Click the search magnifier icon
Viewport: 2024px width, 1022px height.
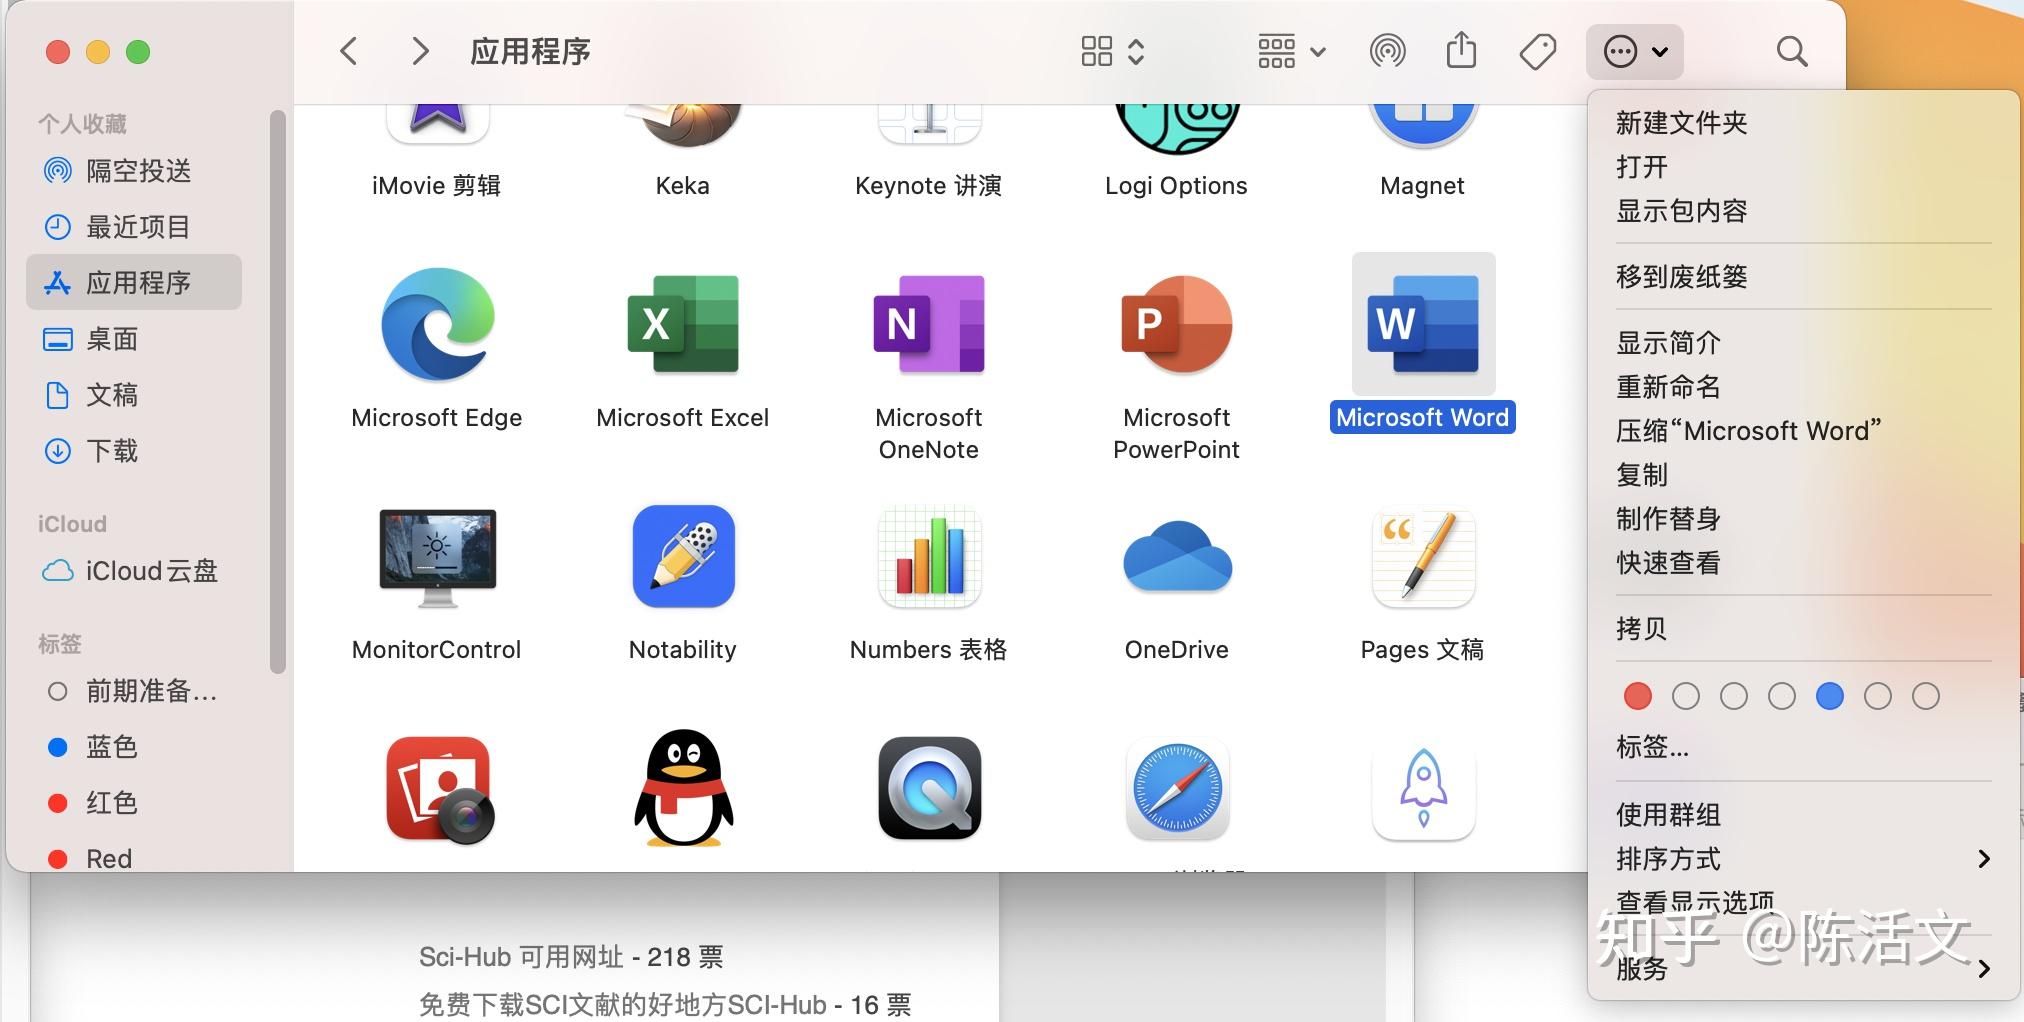click(x=1792, y=51)
